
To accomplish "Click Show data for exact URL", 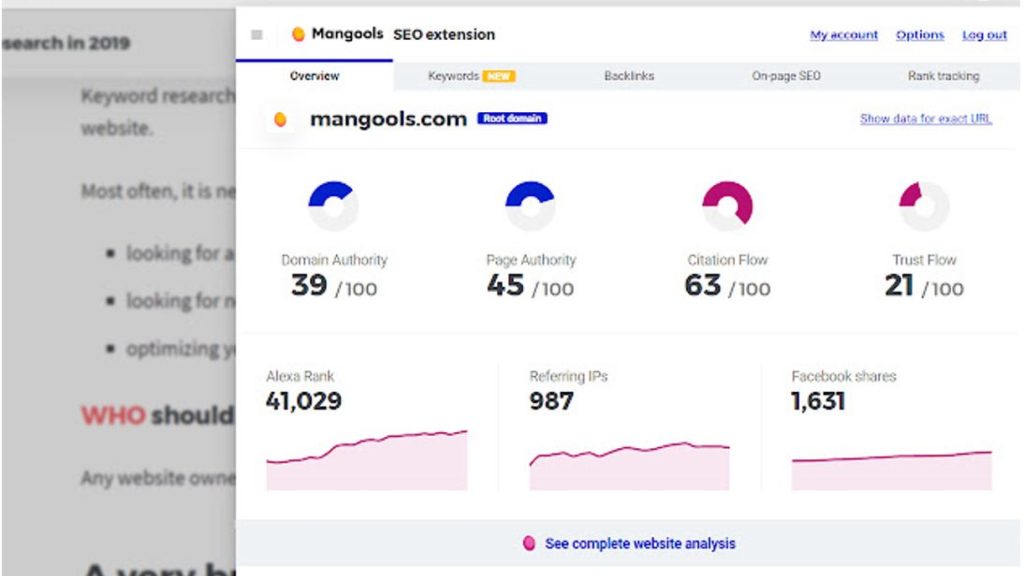I will tap(925, 119).
